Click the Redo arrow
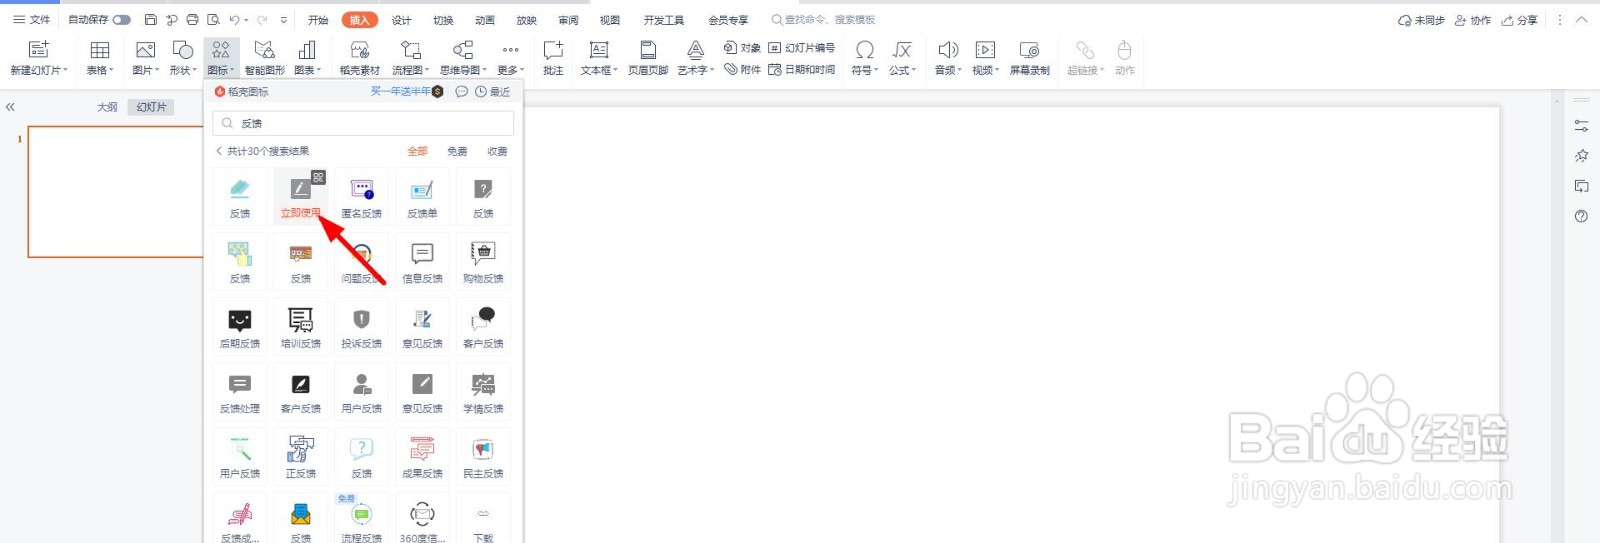The height and width of the screenshot is (543, 1600). [262, 20]
